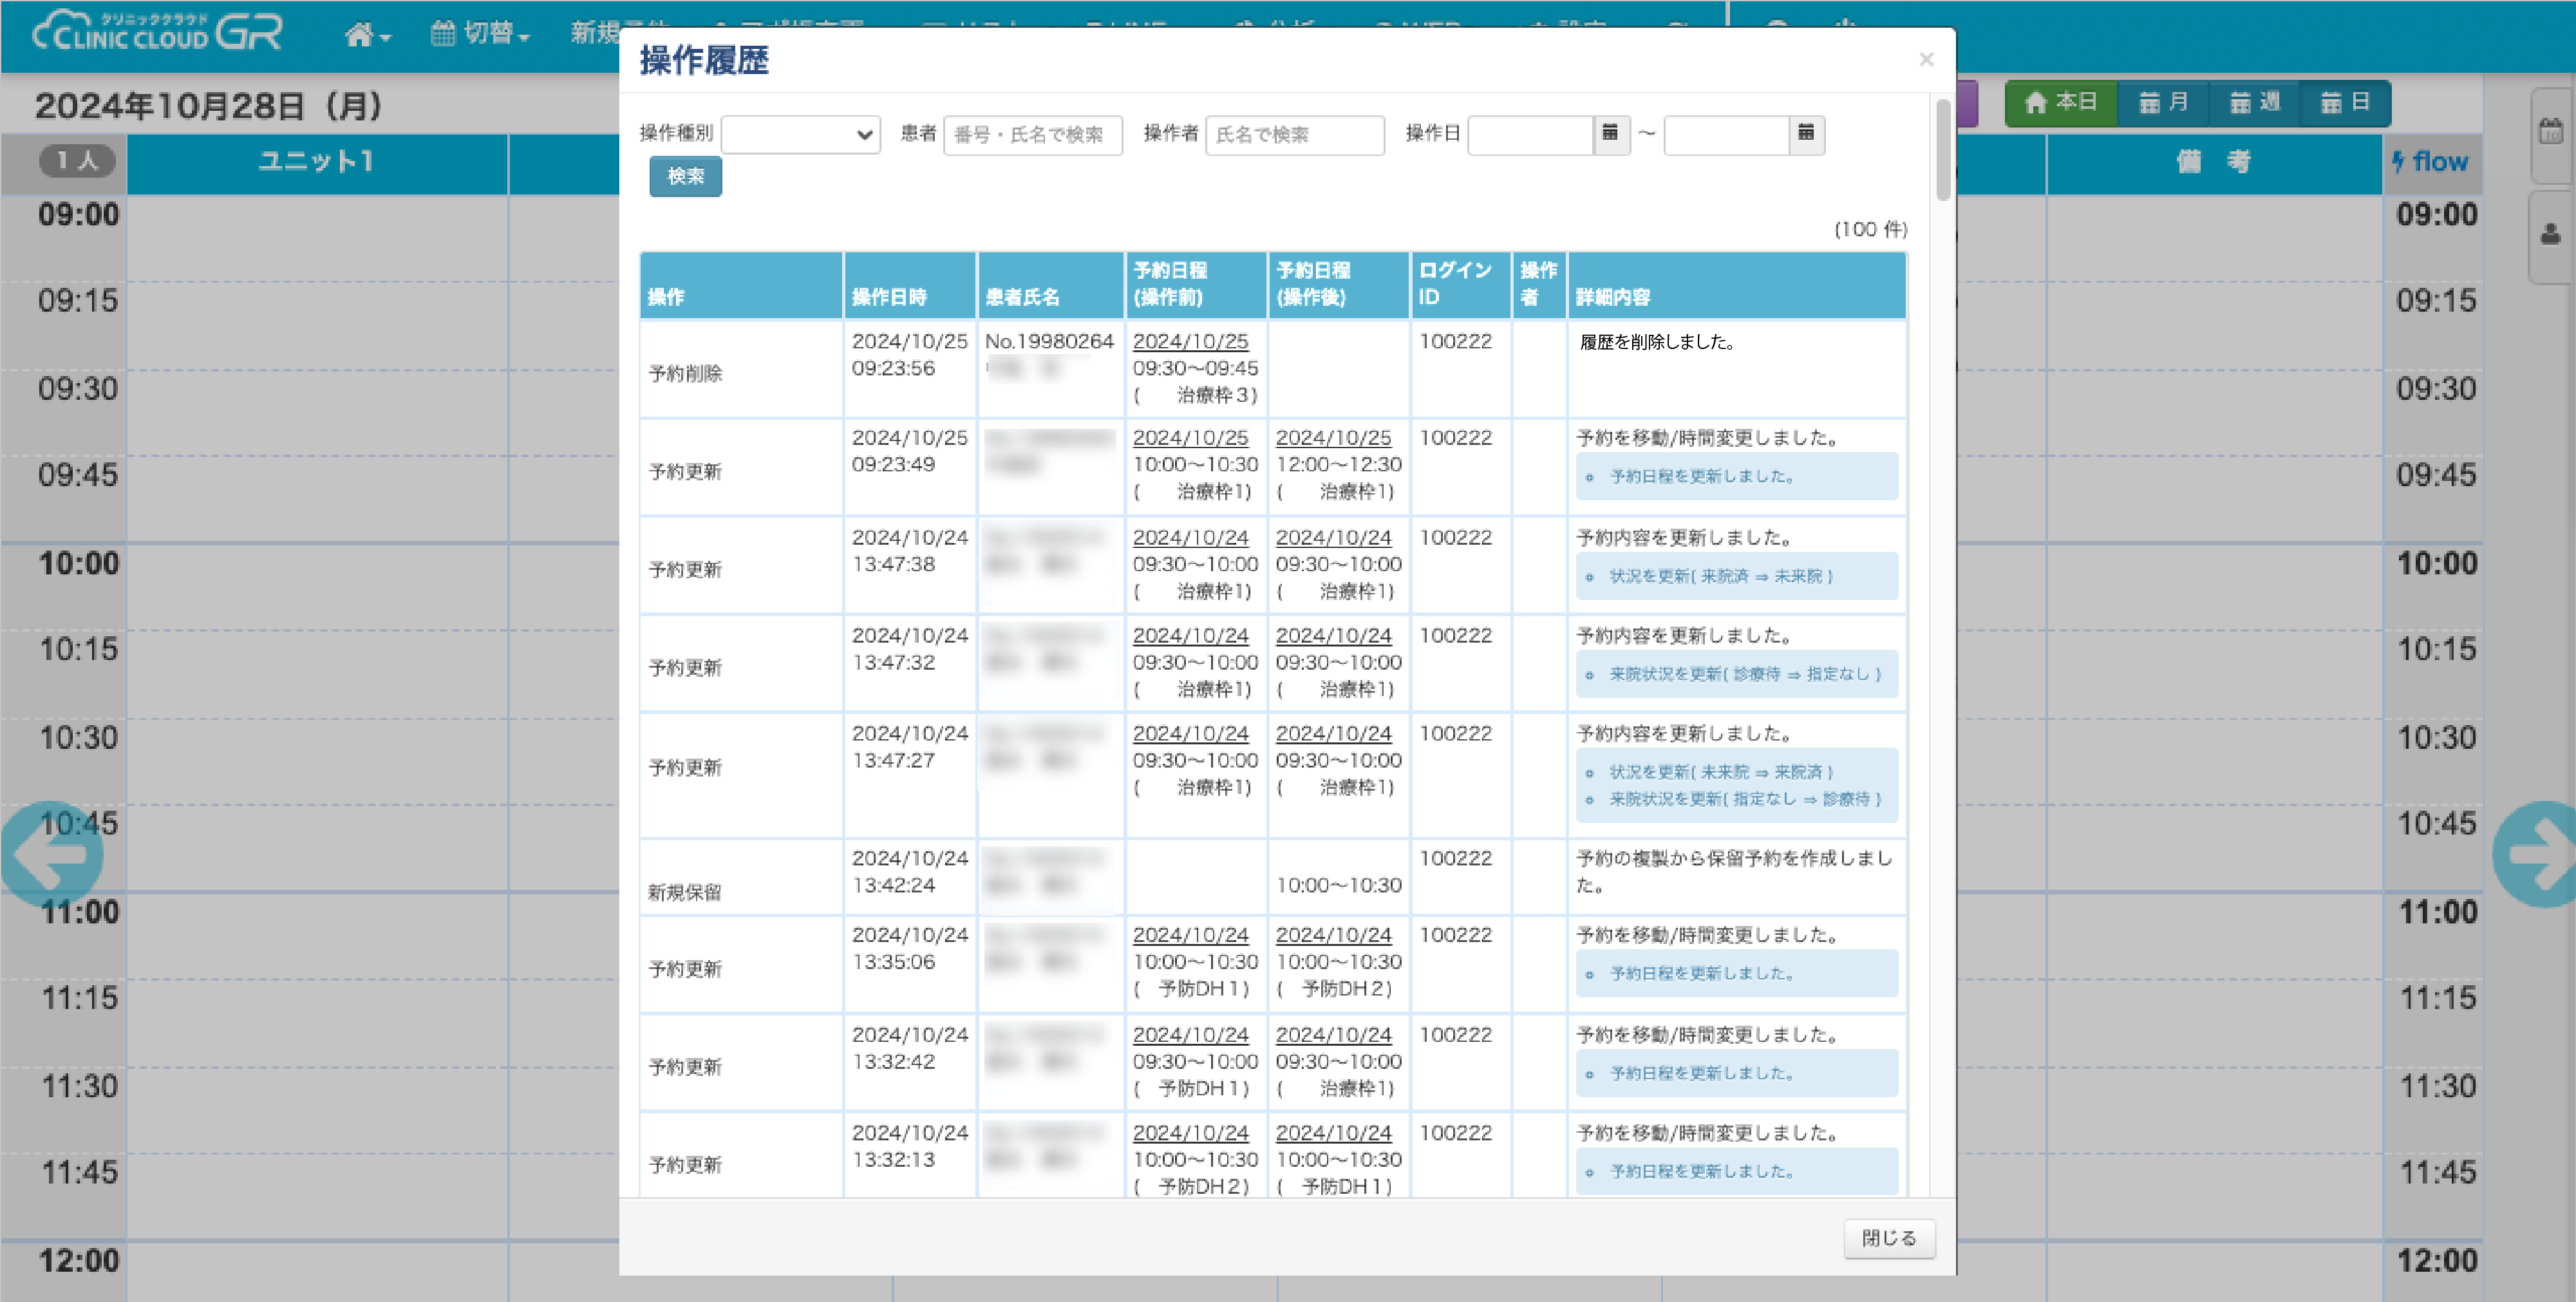This screenshot has width=2576, height=1302.
Task: Focus the 操作者 name search field
Action: pyautogui.click(x=1294, y=134)
